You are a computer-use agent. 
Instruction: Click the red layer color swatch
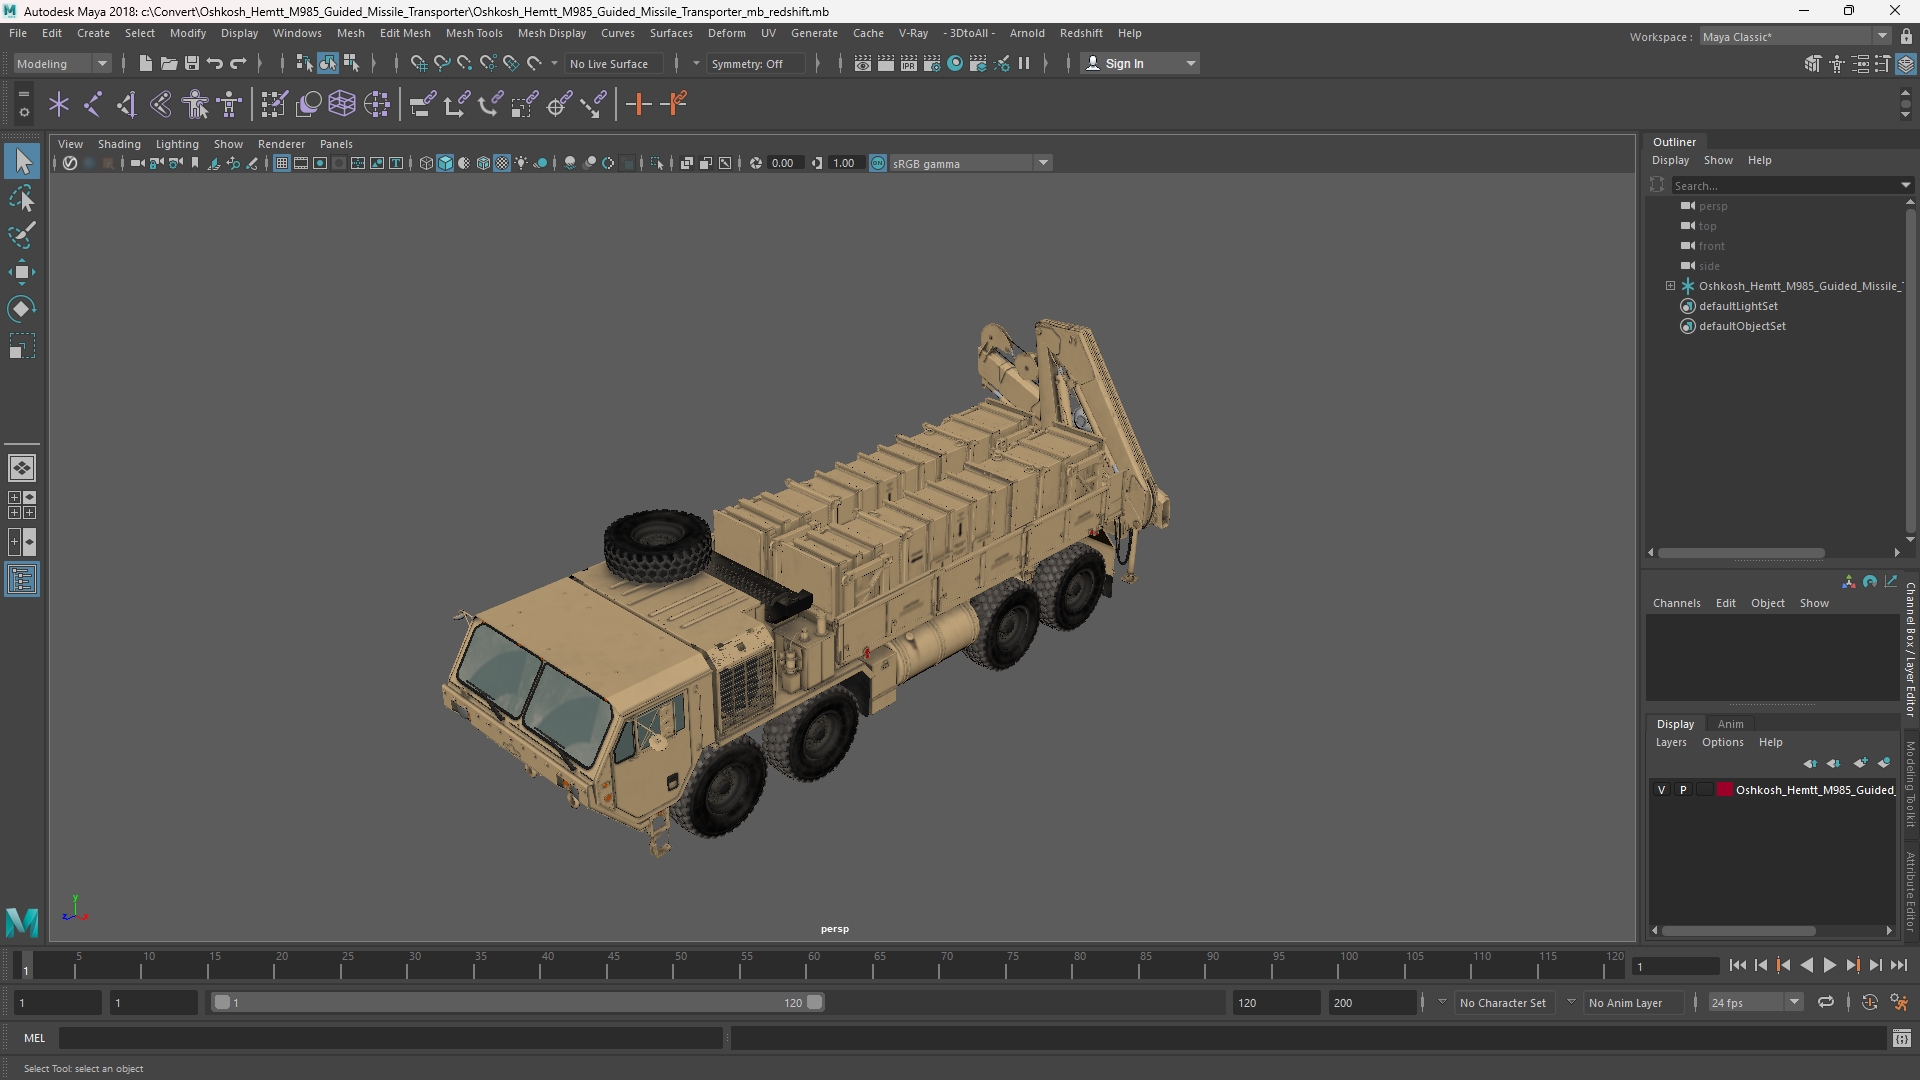(1725, 790)
